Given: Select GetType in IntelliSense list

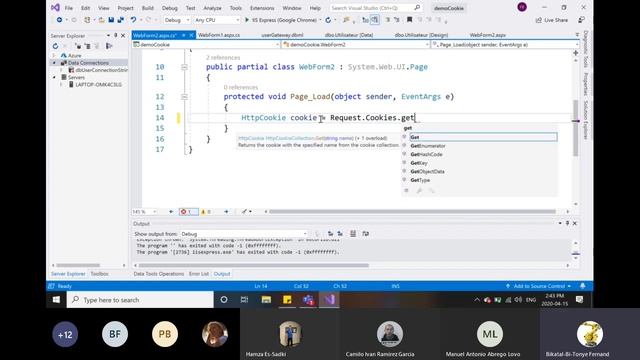Looking at the screenshot, I should tap(420, 180).
